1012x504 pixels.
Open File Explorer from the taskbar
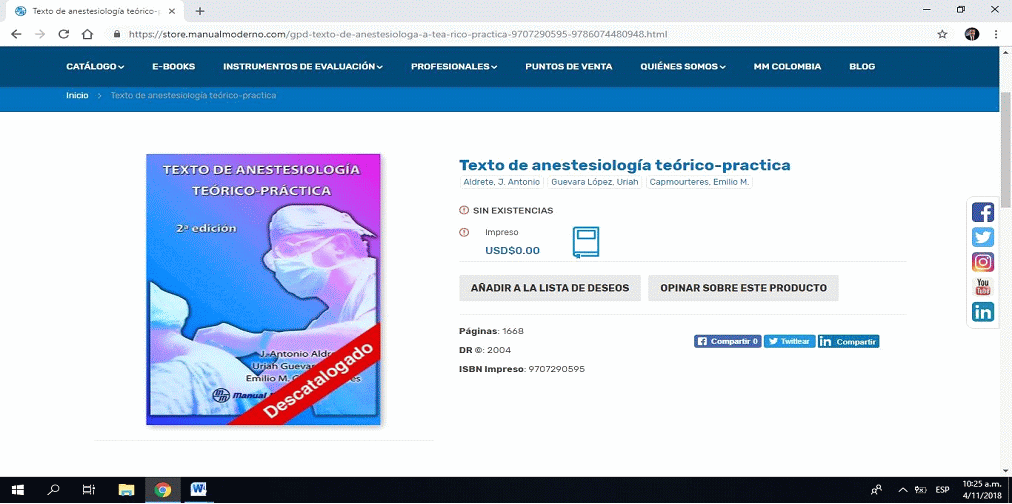click(x=126, y=490)
